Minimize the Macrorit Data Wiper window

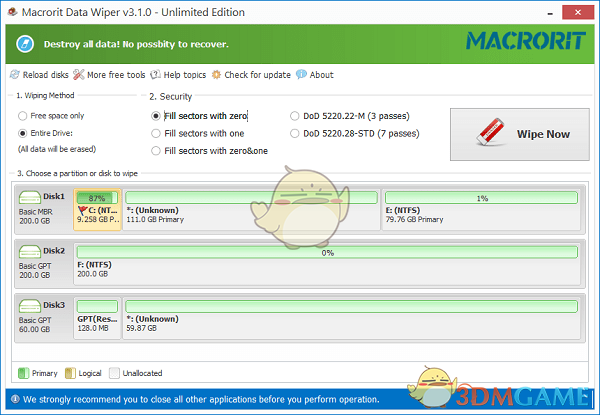tap(550, 13)
